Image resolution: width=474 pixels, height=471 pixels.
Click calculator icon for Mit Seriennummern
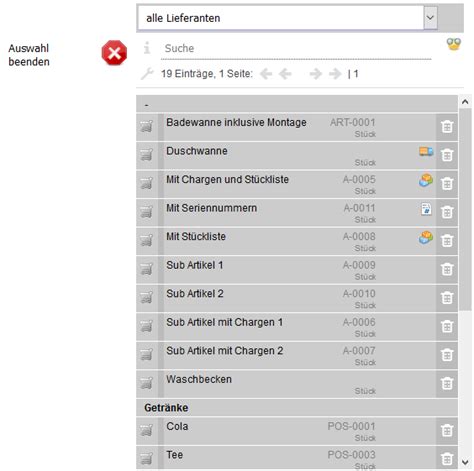pos(447,212)
